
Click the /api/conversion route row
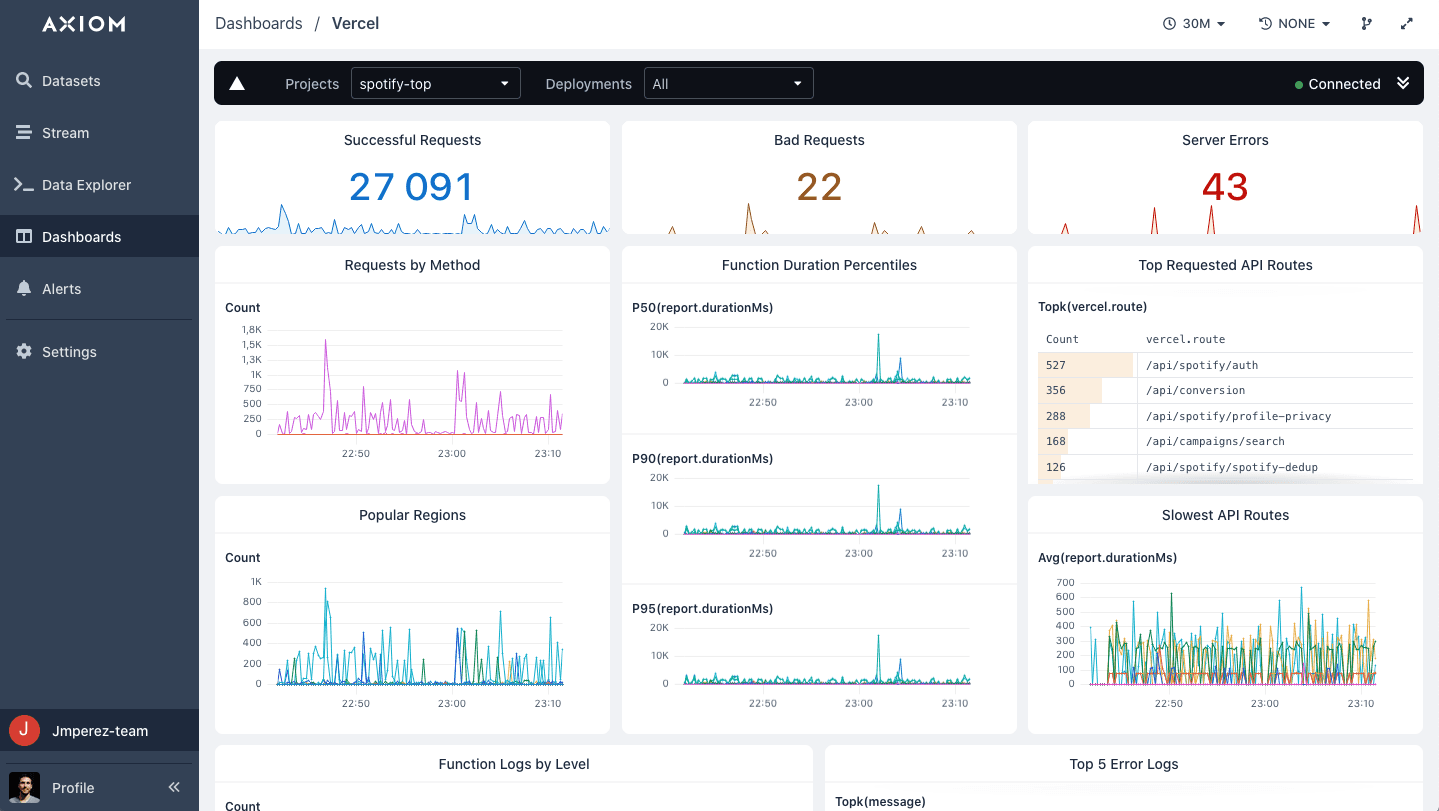click(x=1225, y=391)
